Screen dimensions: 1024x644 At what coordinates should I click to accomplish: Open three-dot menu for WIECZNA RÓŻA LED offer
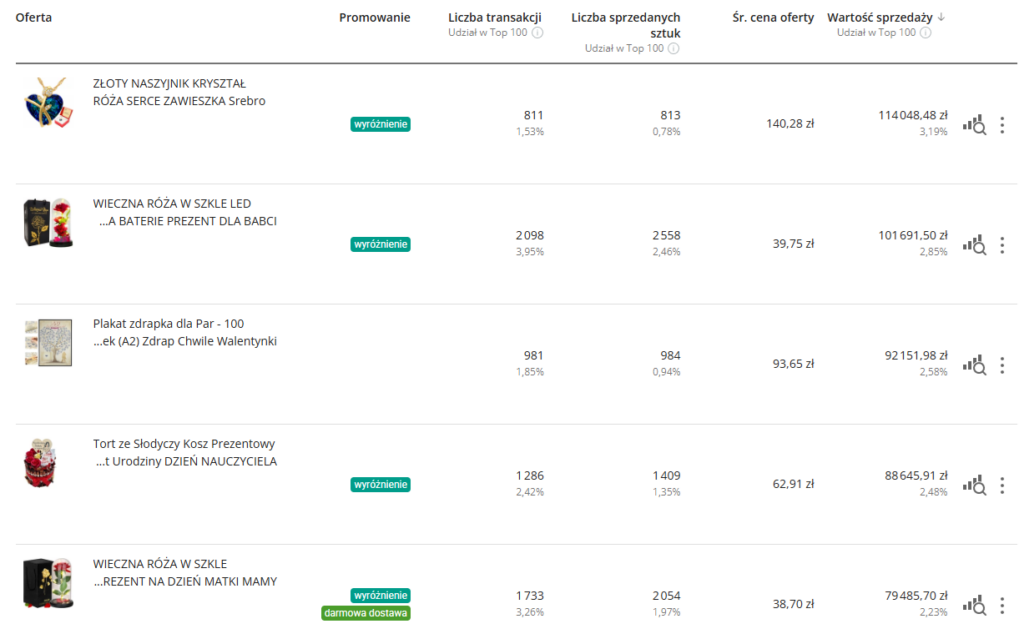(1002, 245)
